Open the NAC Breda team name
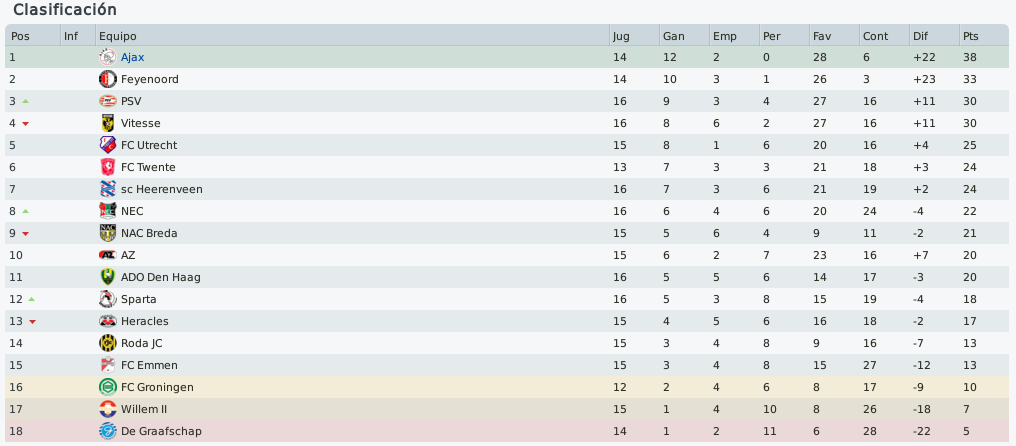1016x446 pixels. 149,233
